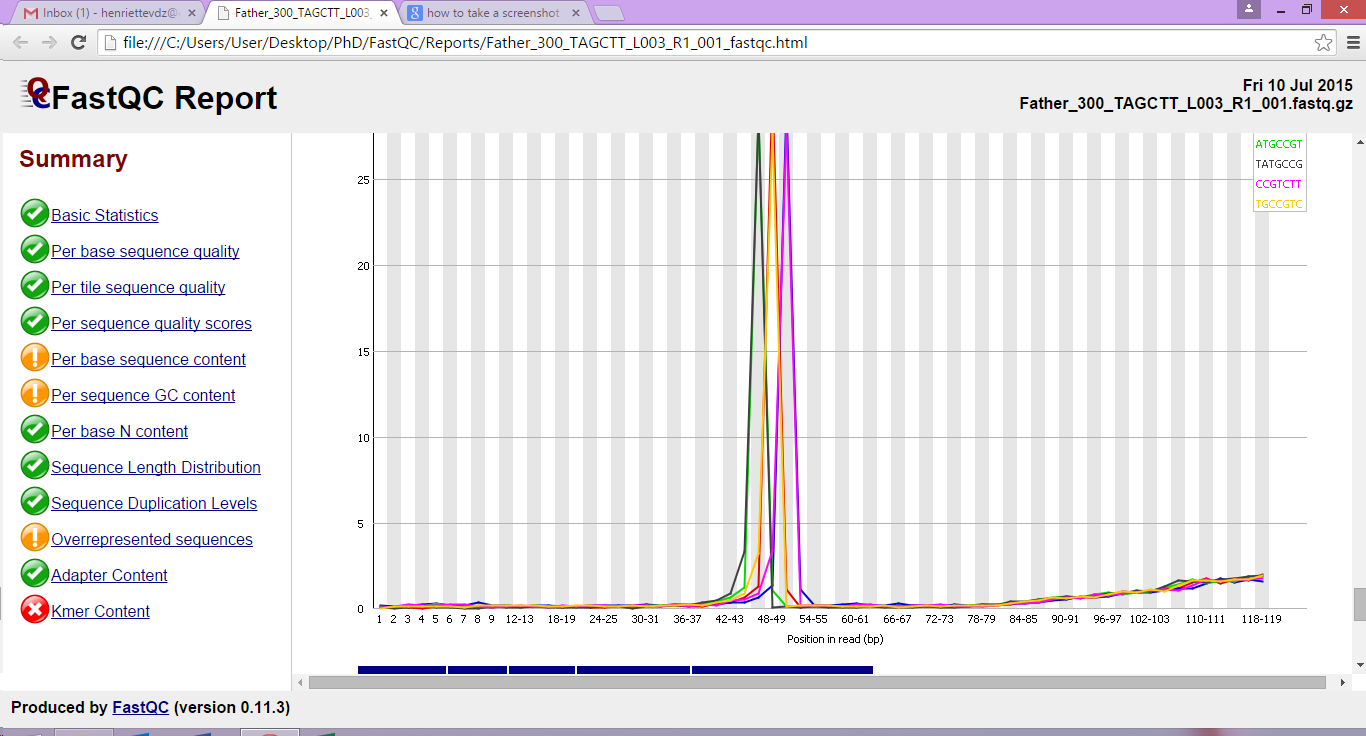Click the report filename Father_300_TAGCTT_L003_R1_001.fastq.gz
Screen dimensions: 1366x736
(1186, 103)
